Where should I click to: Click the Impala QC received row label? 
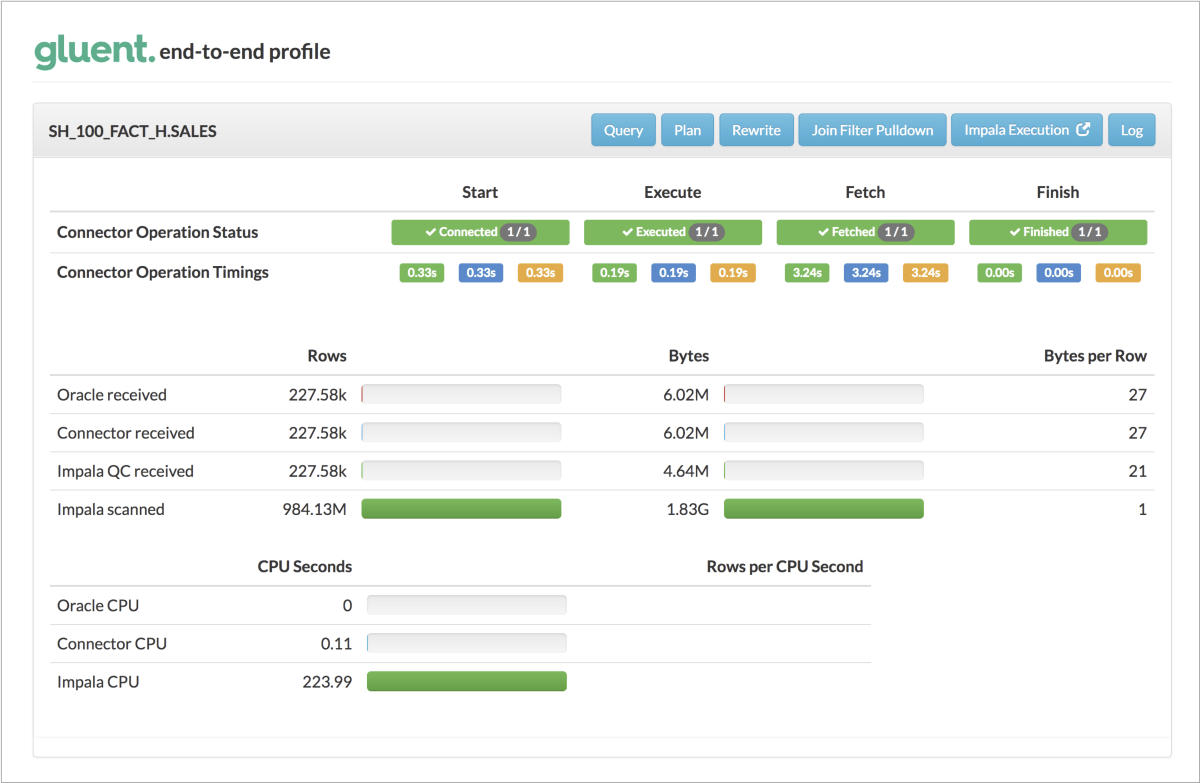pyautogui.click(x=126, y=471)
